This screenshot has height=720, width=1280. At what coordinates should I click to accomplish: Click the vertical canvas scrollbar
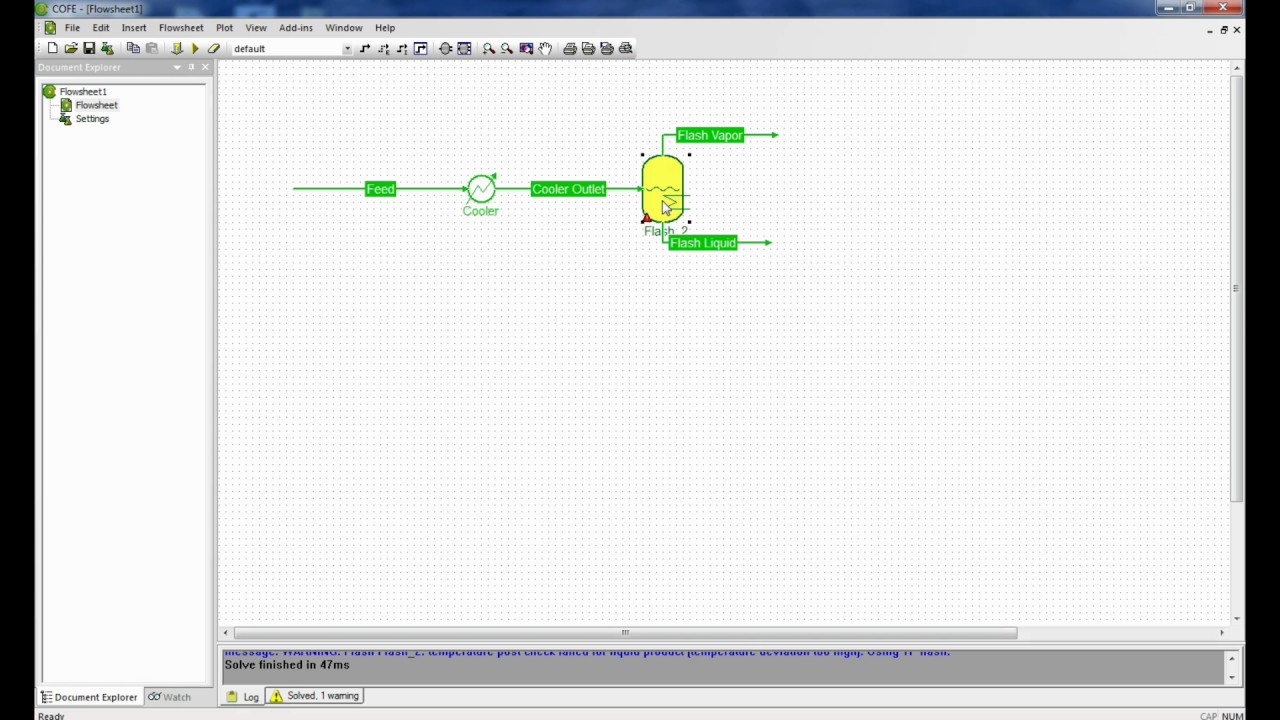pyautogui.click(x=1237, y=288)
